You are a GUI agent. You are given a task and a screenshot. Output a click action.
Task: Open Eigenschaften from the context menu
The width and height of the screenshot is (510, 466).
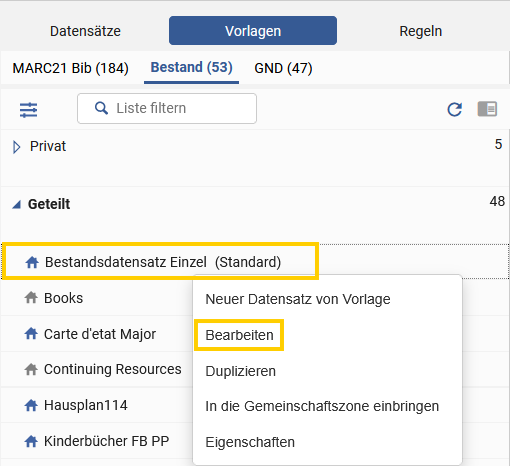click(250, 442)
